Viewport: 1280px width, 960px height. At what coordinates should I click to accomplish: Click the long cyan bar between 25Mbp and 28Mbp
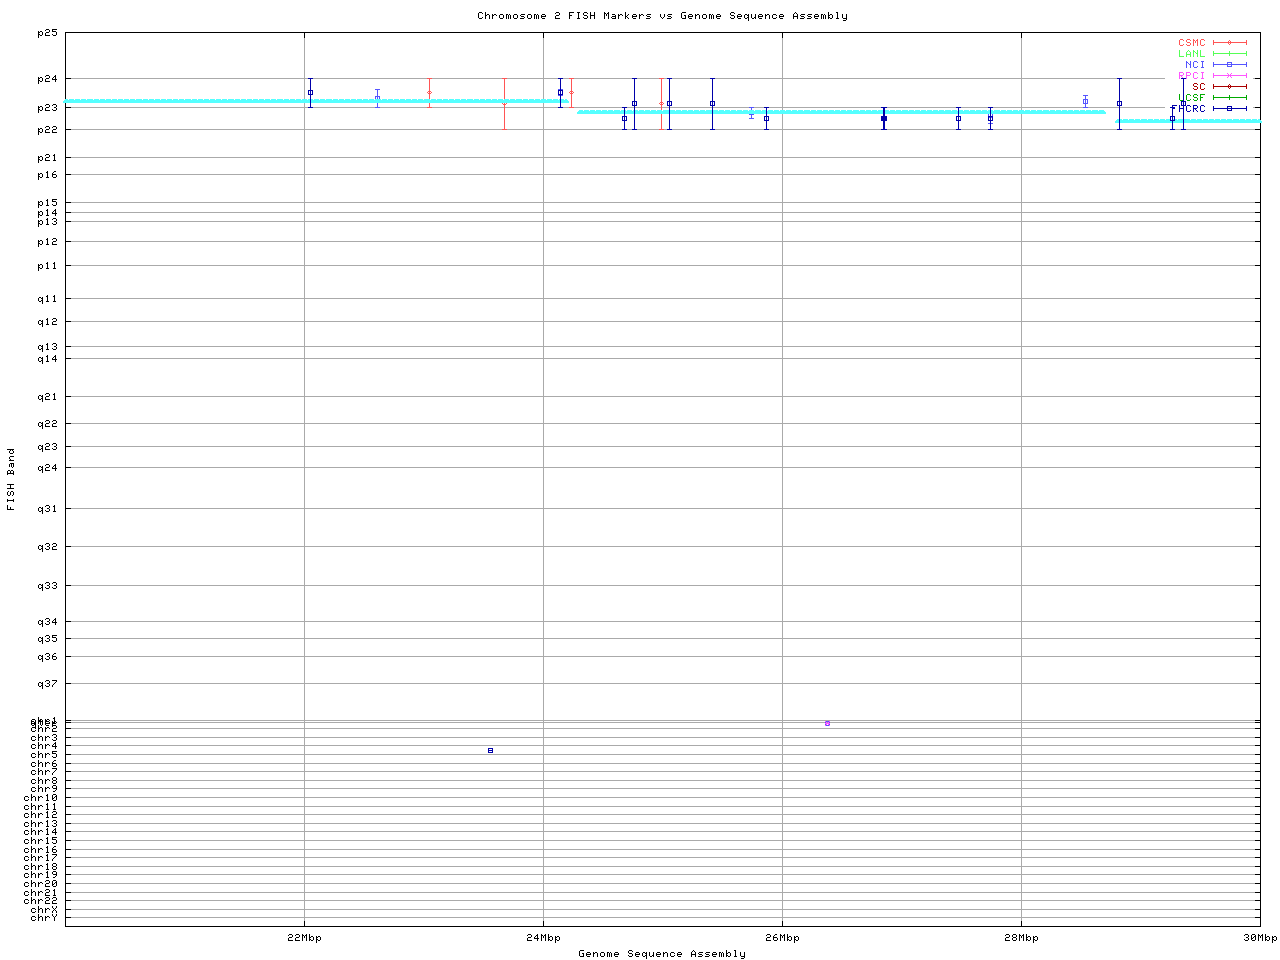pos(840,112)
